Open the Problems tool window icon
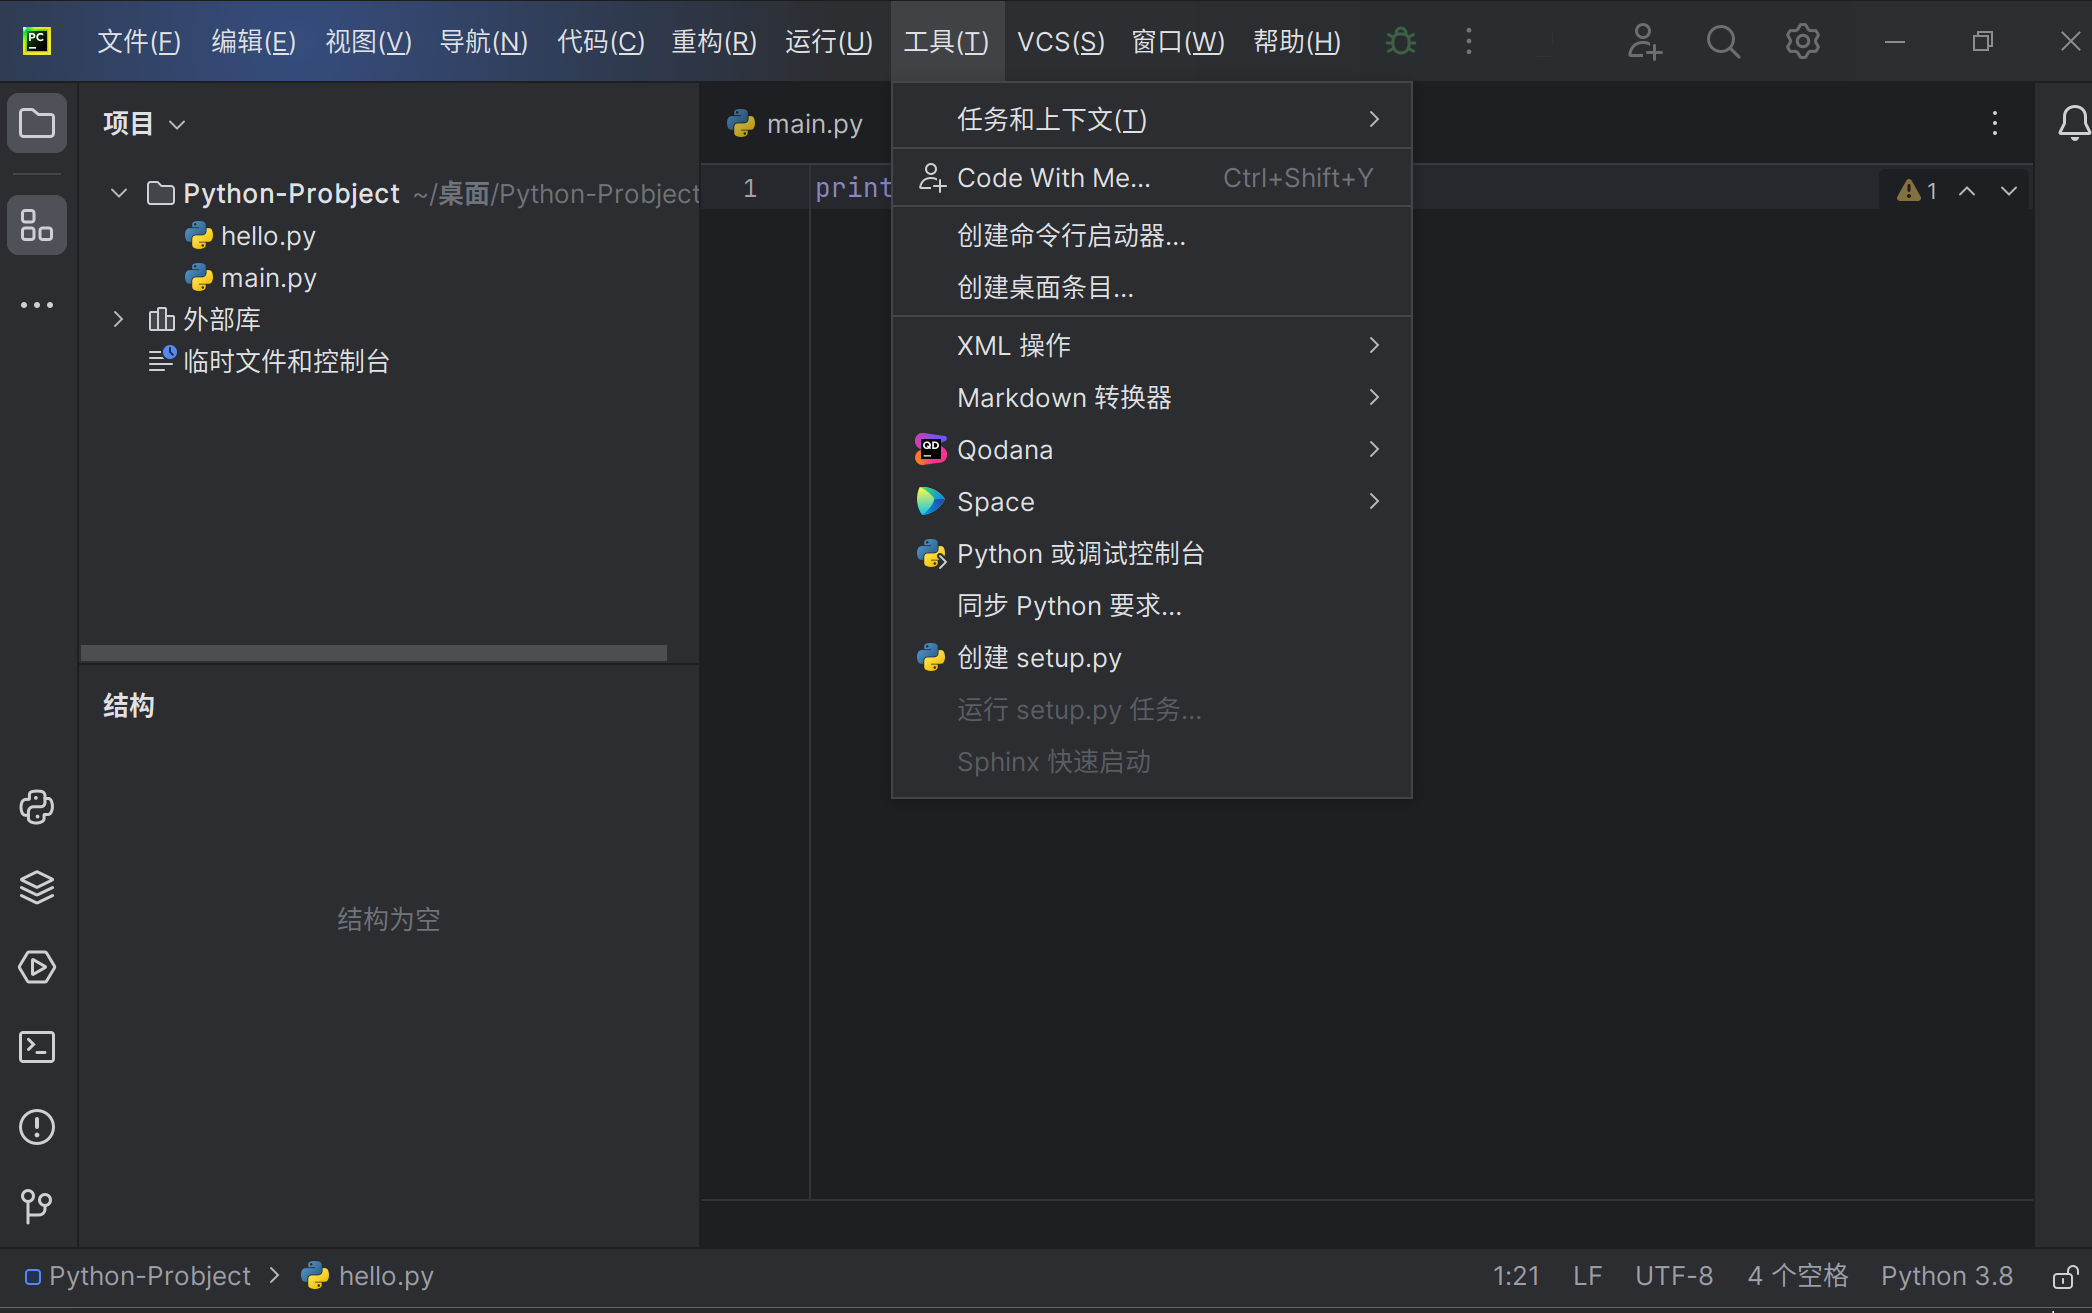This screenshot has width=2092, height=1313. coord(37,1127)
